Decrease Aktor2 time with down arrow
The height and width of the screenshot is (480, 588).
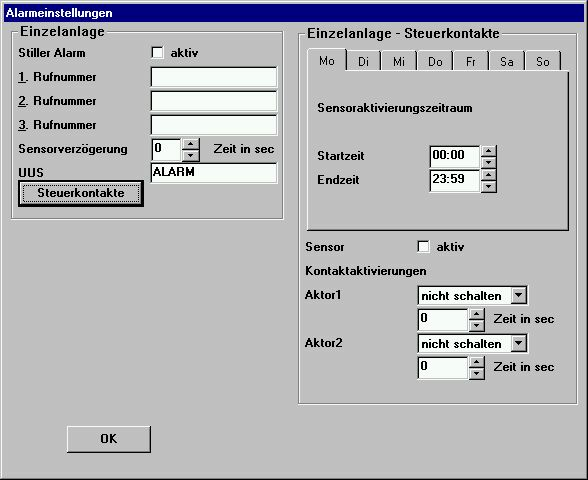[476, 374]
